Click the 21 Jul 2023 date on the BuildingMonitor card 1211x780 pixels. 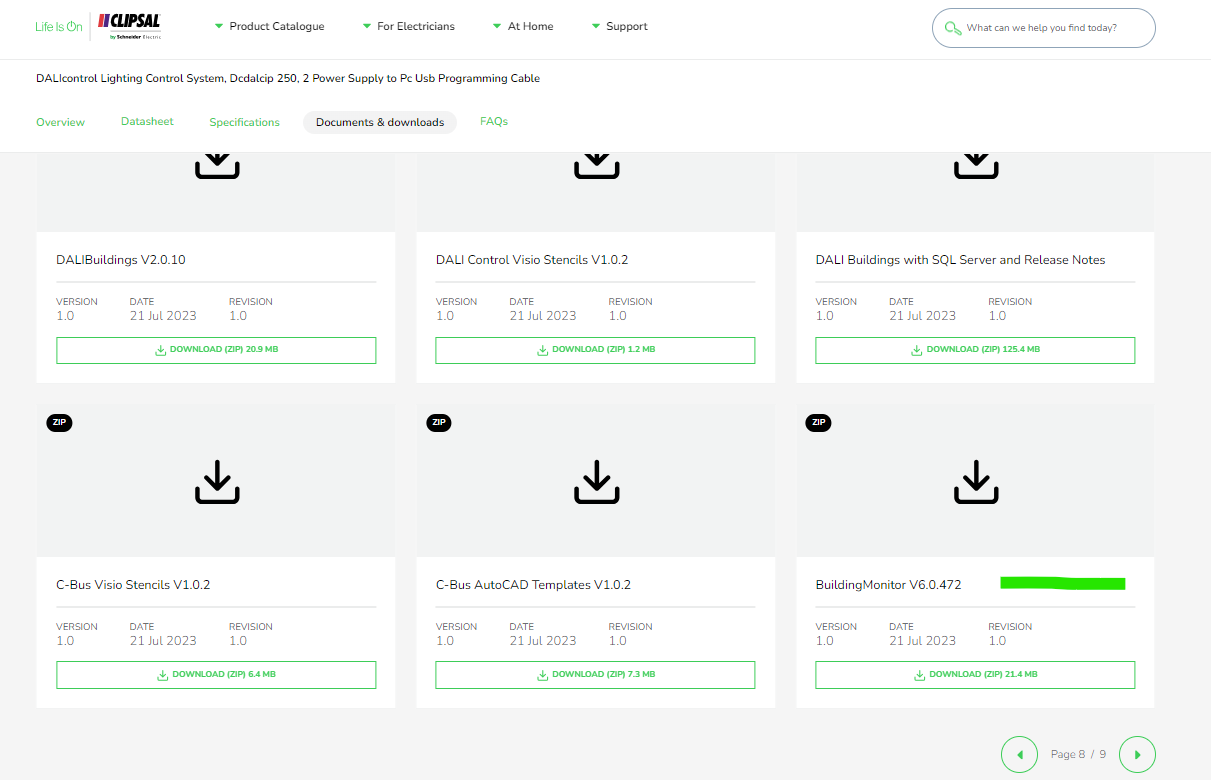point(922,641)
